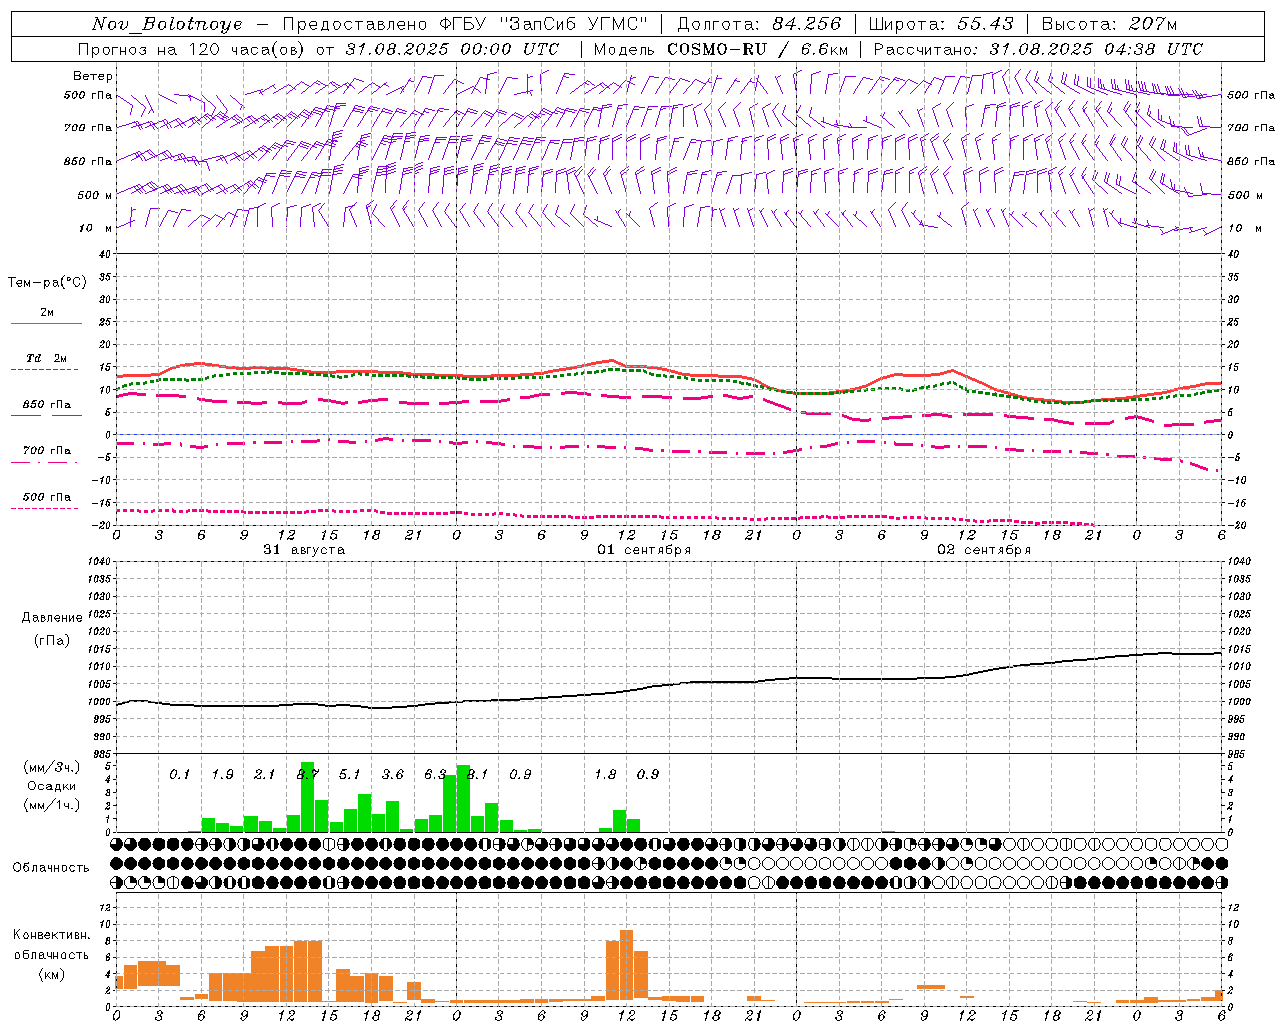The image size is (1280, 1024).
Task: Click the Долгота: 84.256 value
Action: tap(759, 24)
